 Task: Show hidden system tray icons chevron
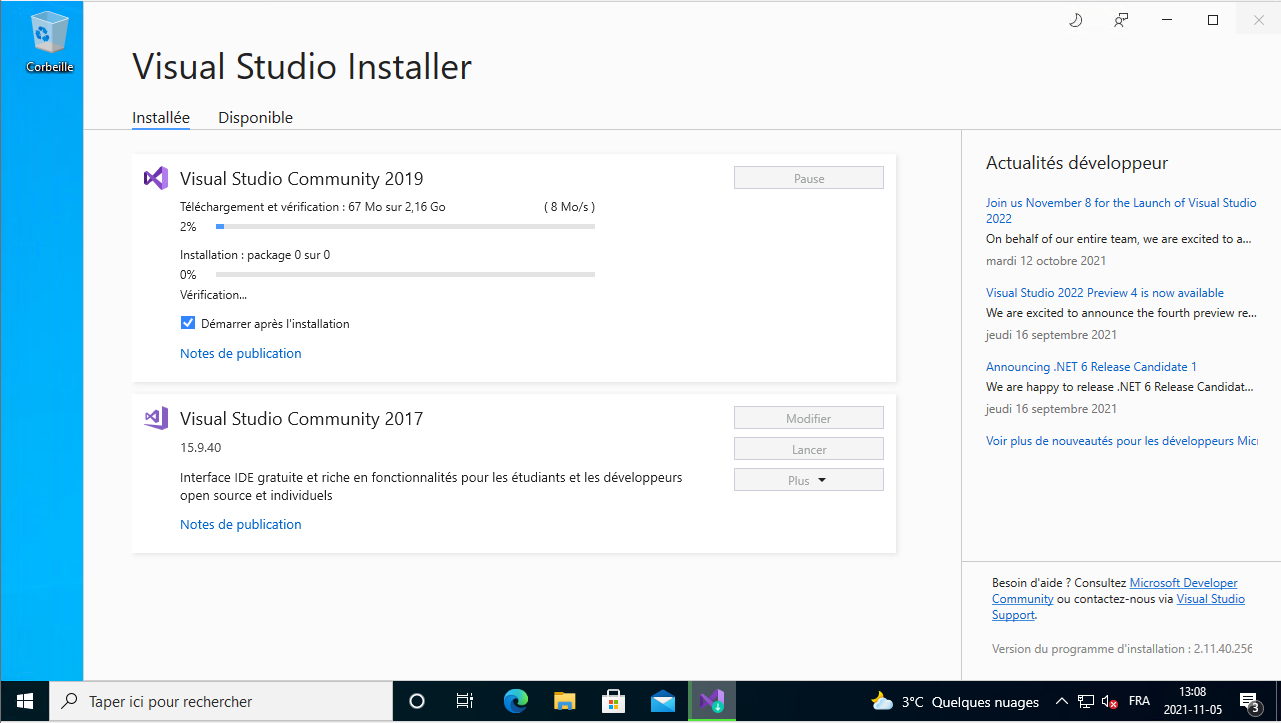point(1061,701)
